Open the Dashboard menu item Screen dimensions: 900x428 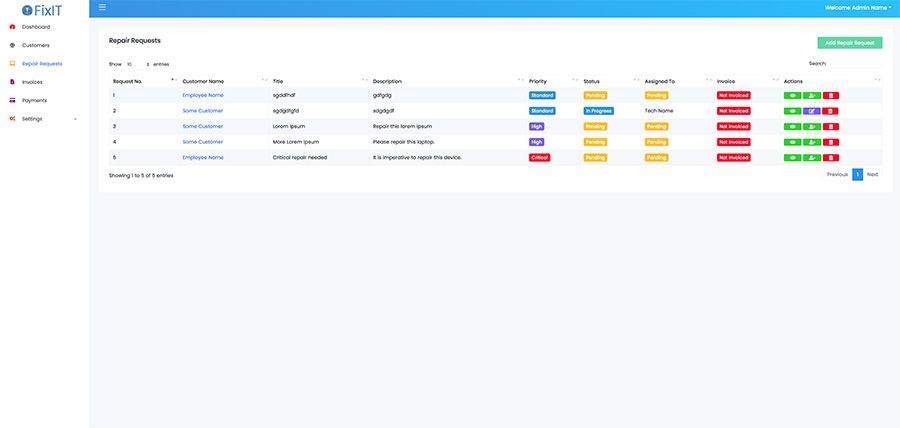click(x=36, y=27)
